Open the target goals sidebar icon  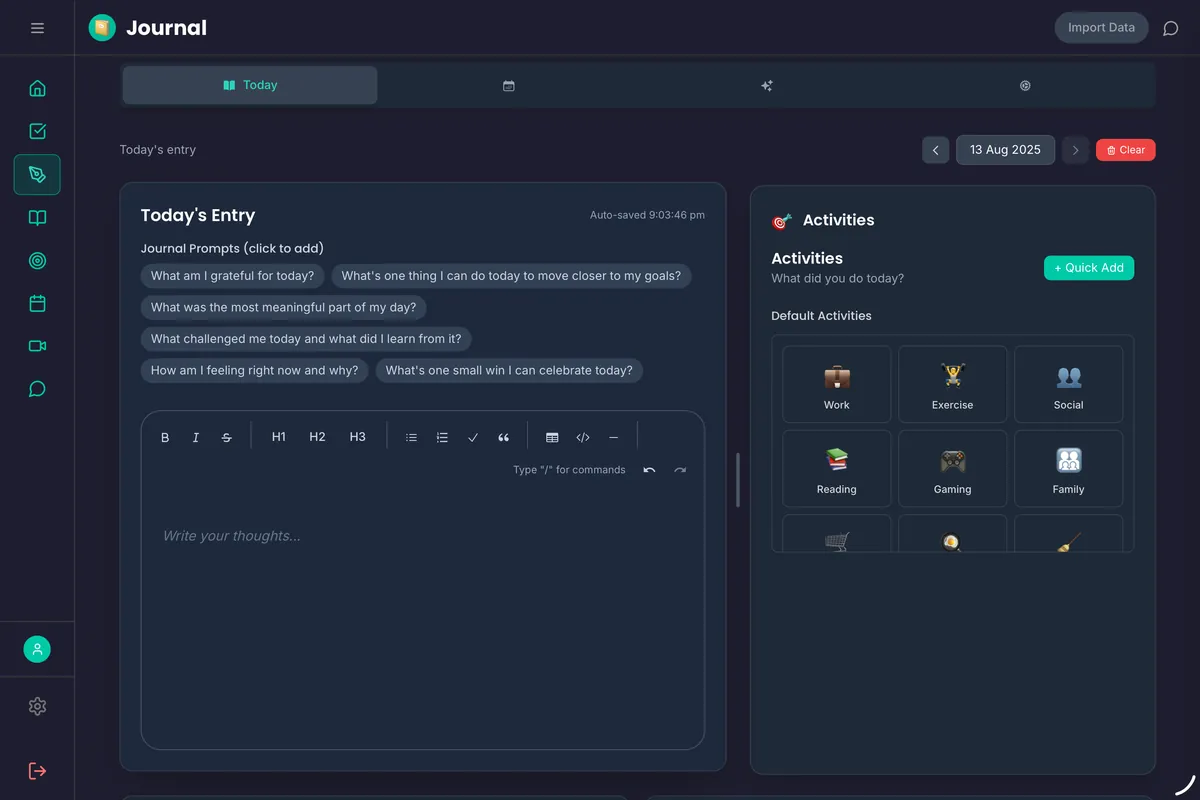point(37,261)
